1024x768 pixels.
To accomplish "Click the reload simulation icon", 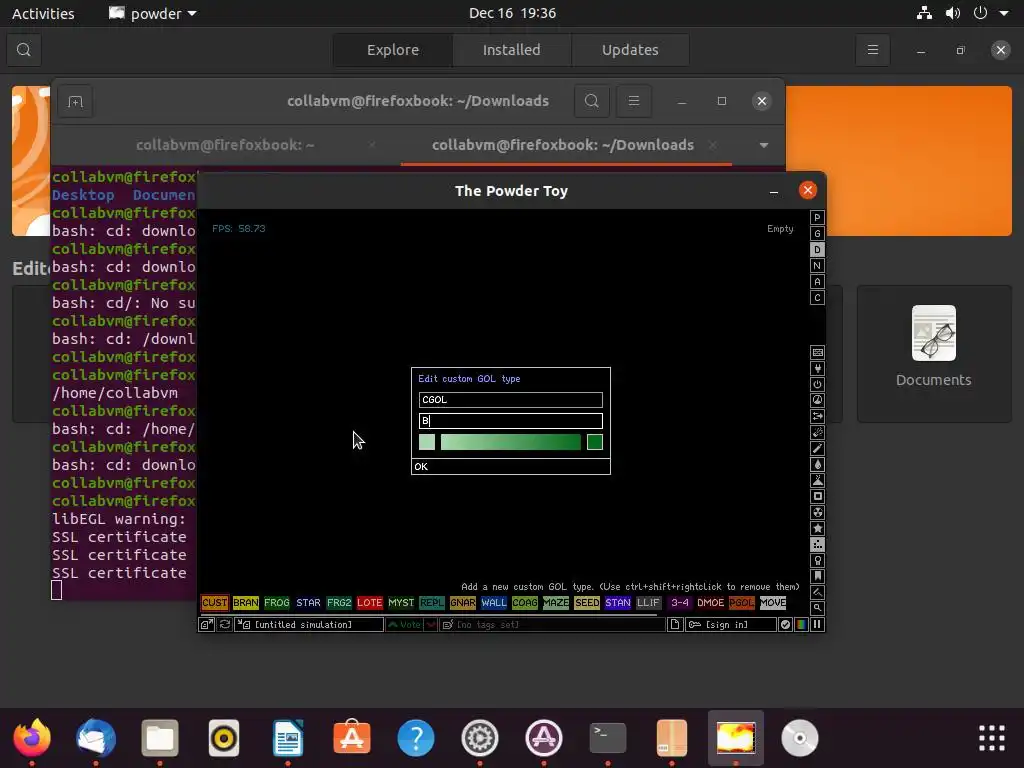I will 225,625.
